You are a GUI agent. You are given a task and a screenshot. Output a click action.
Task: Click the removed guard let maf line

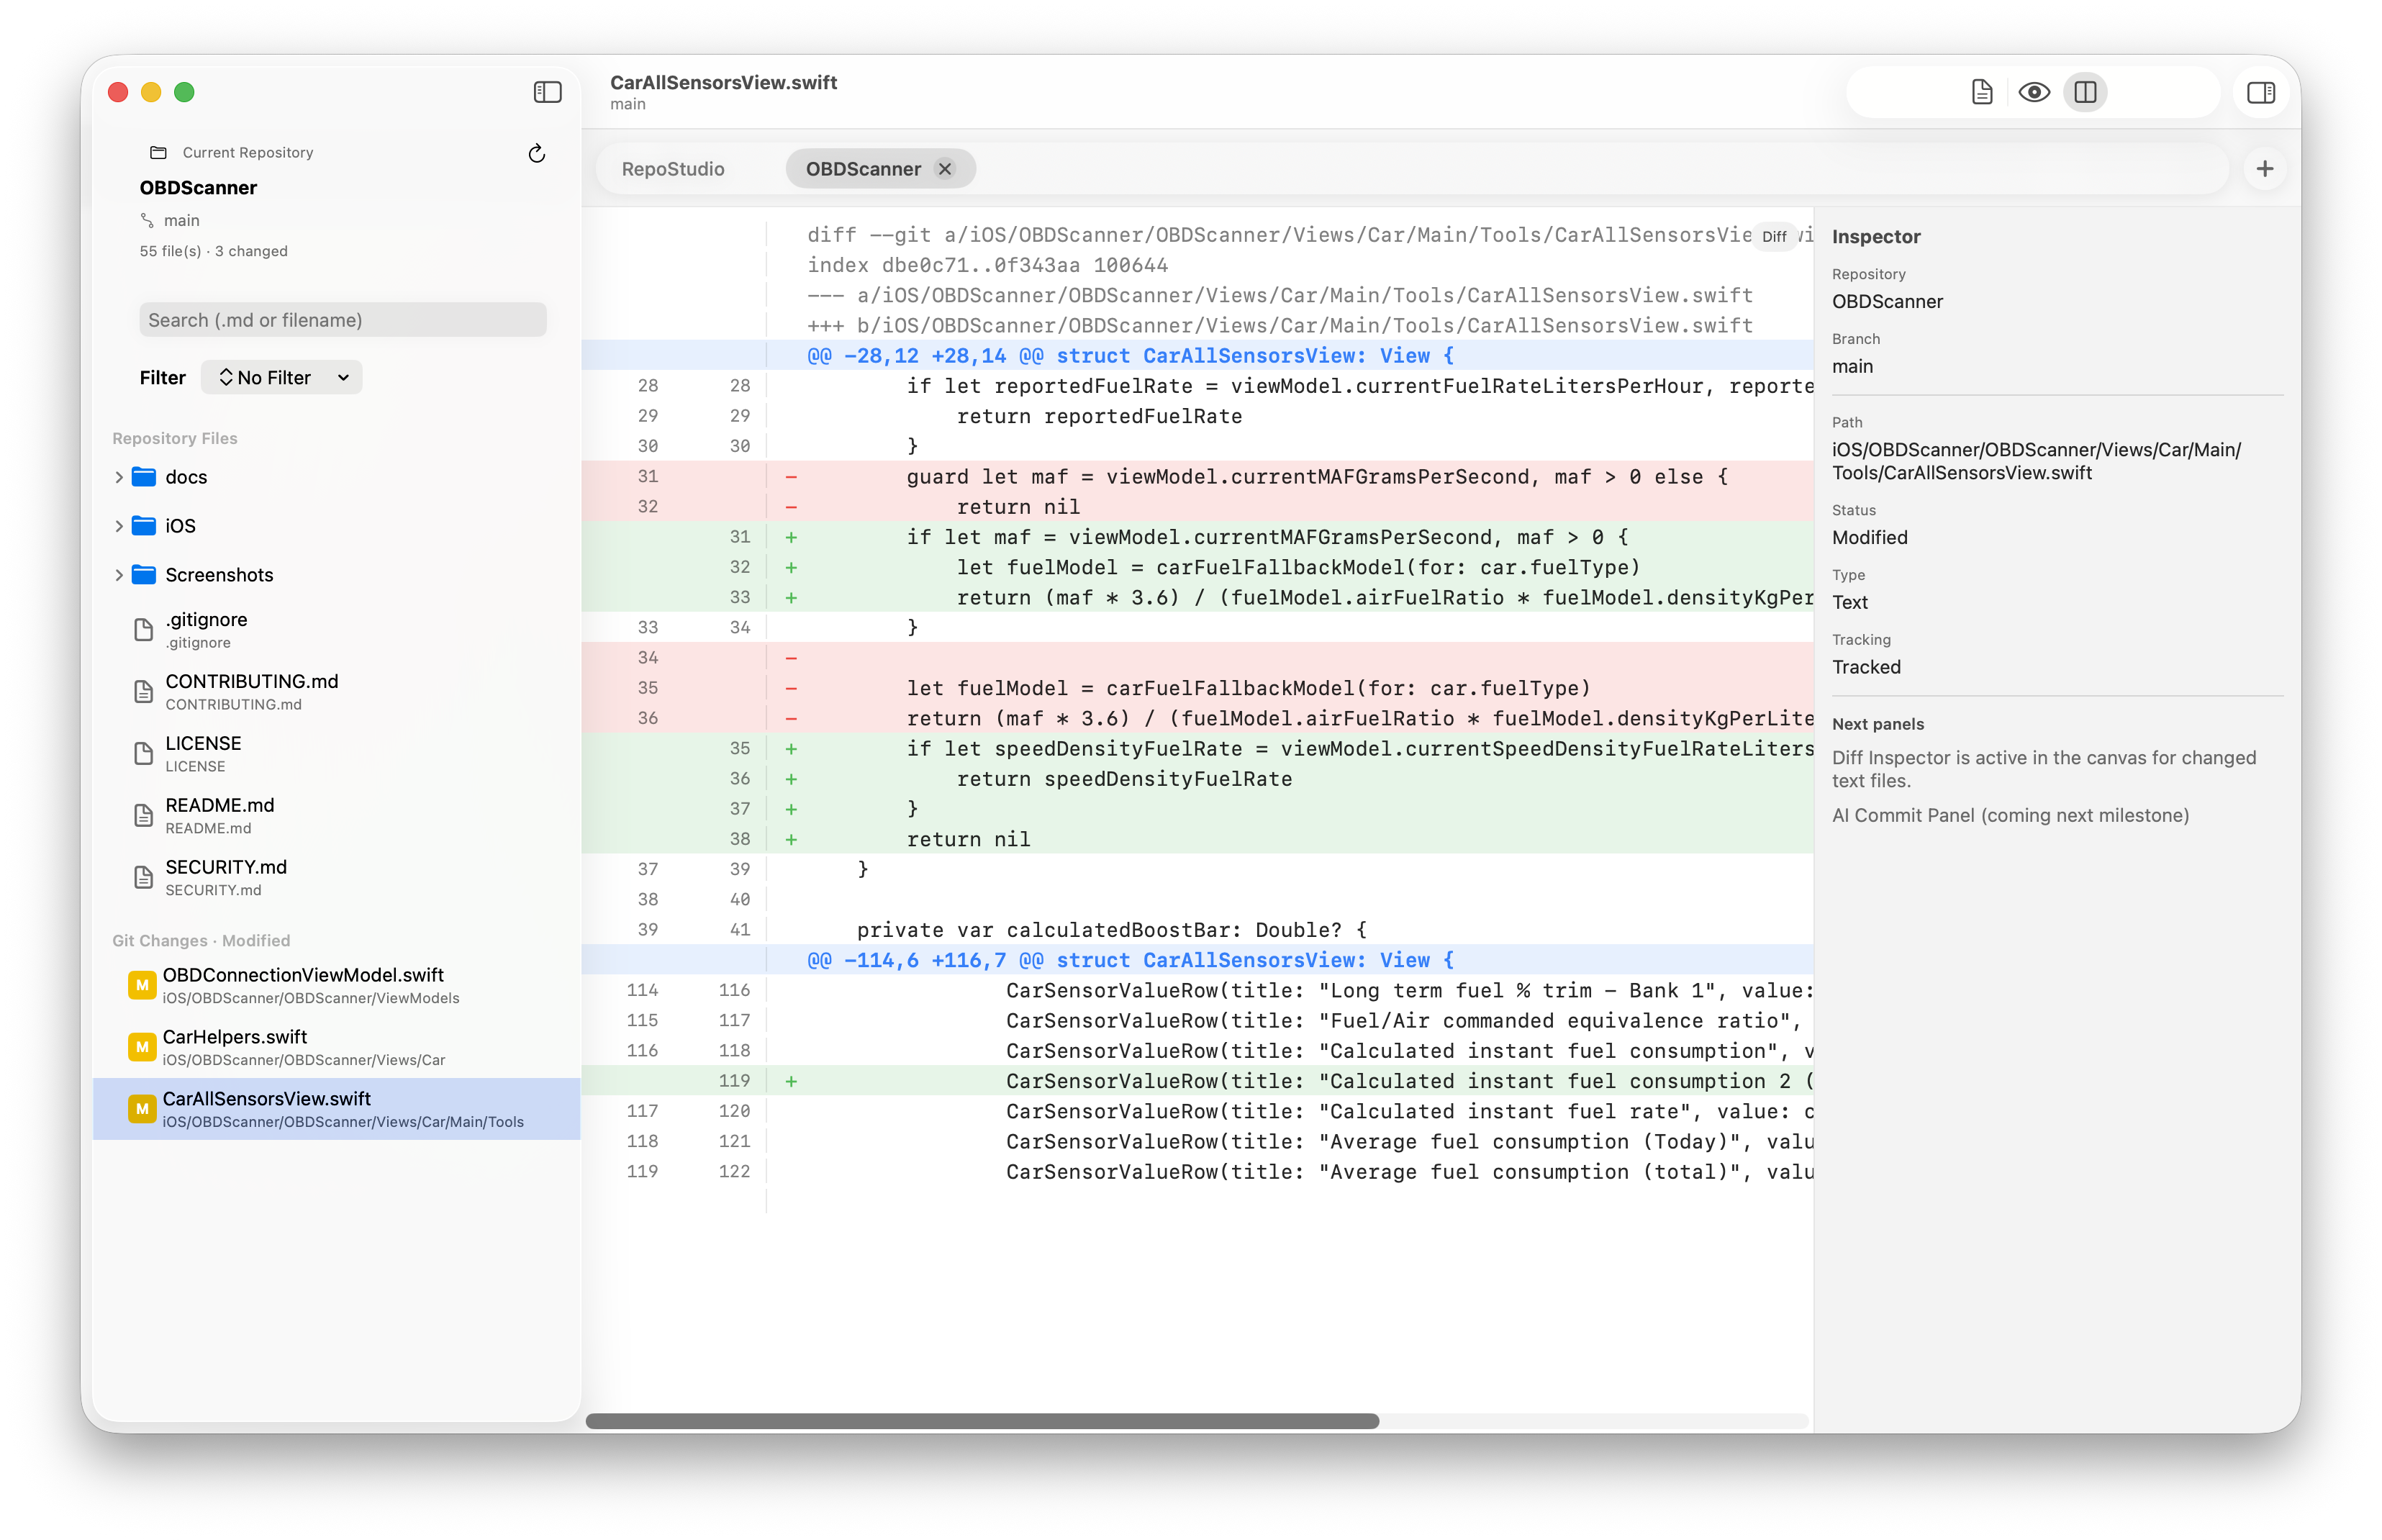1197,477
